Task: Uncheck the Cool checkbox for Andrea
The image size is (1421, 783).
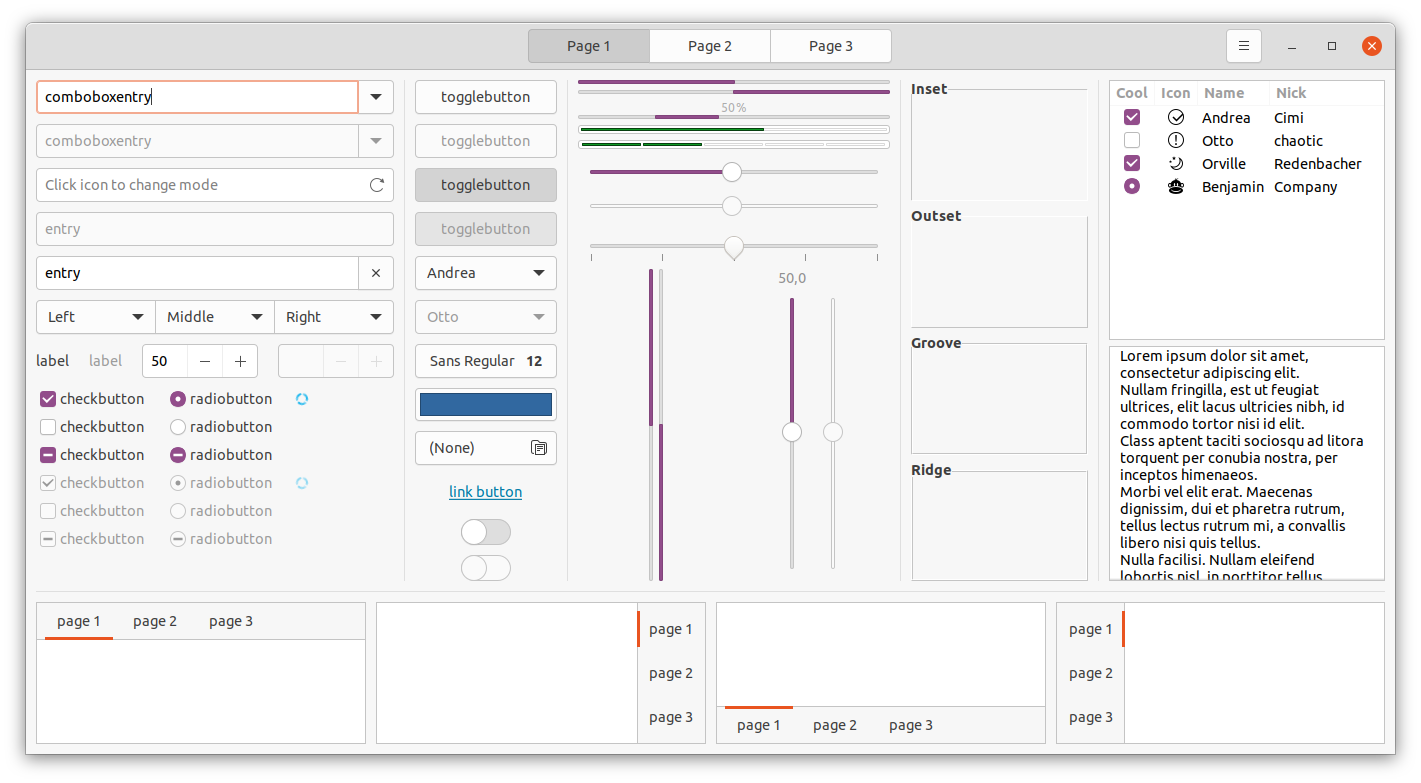Action: (1132, 118)
